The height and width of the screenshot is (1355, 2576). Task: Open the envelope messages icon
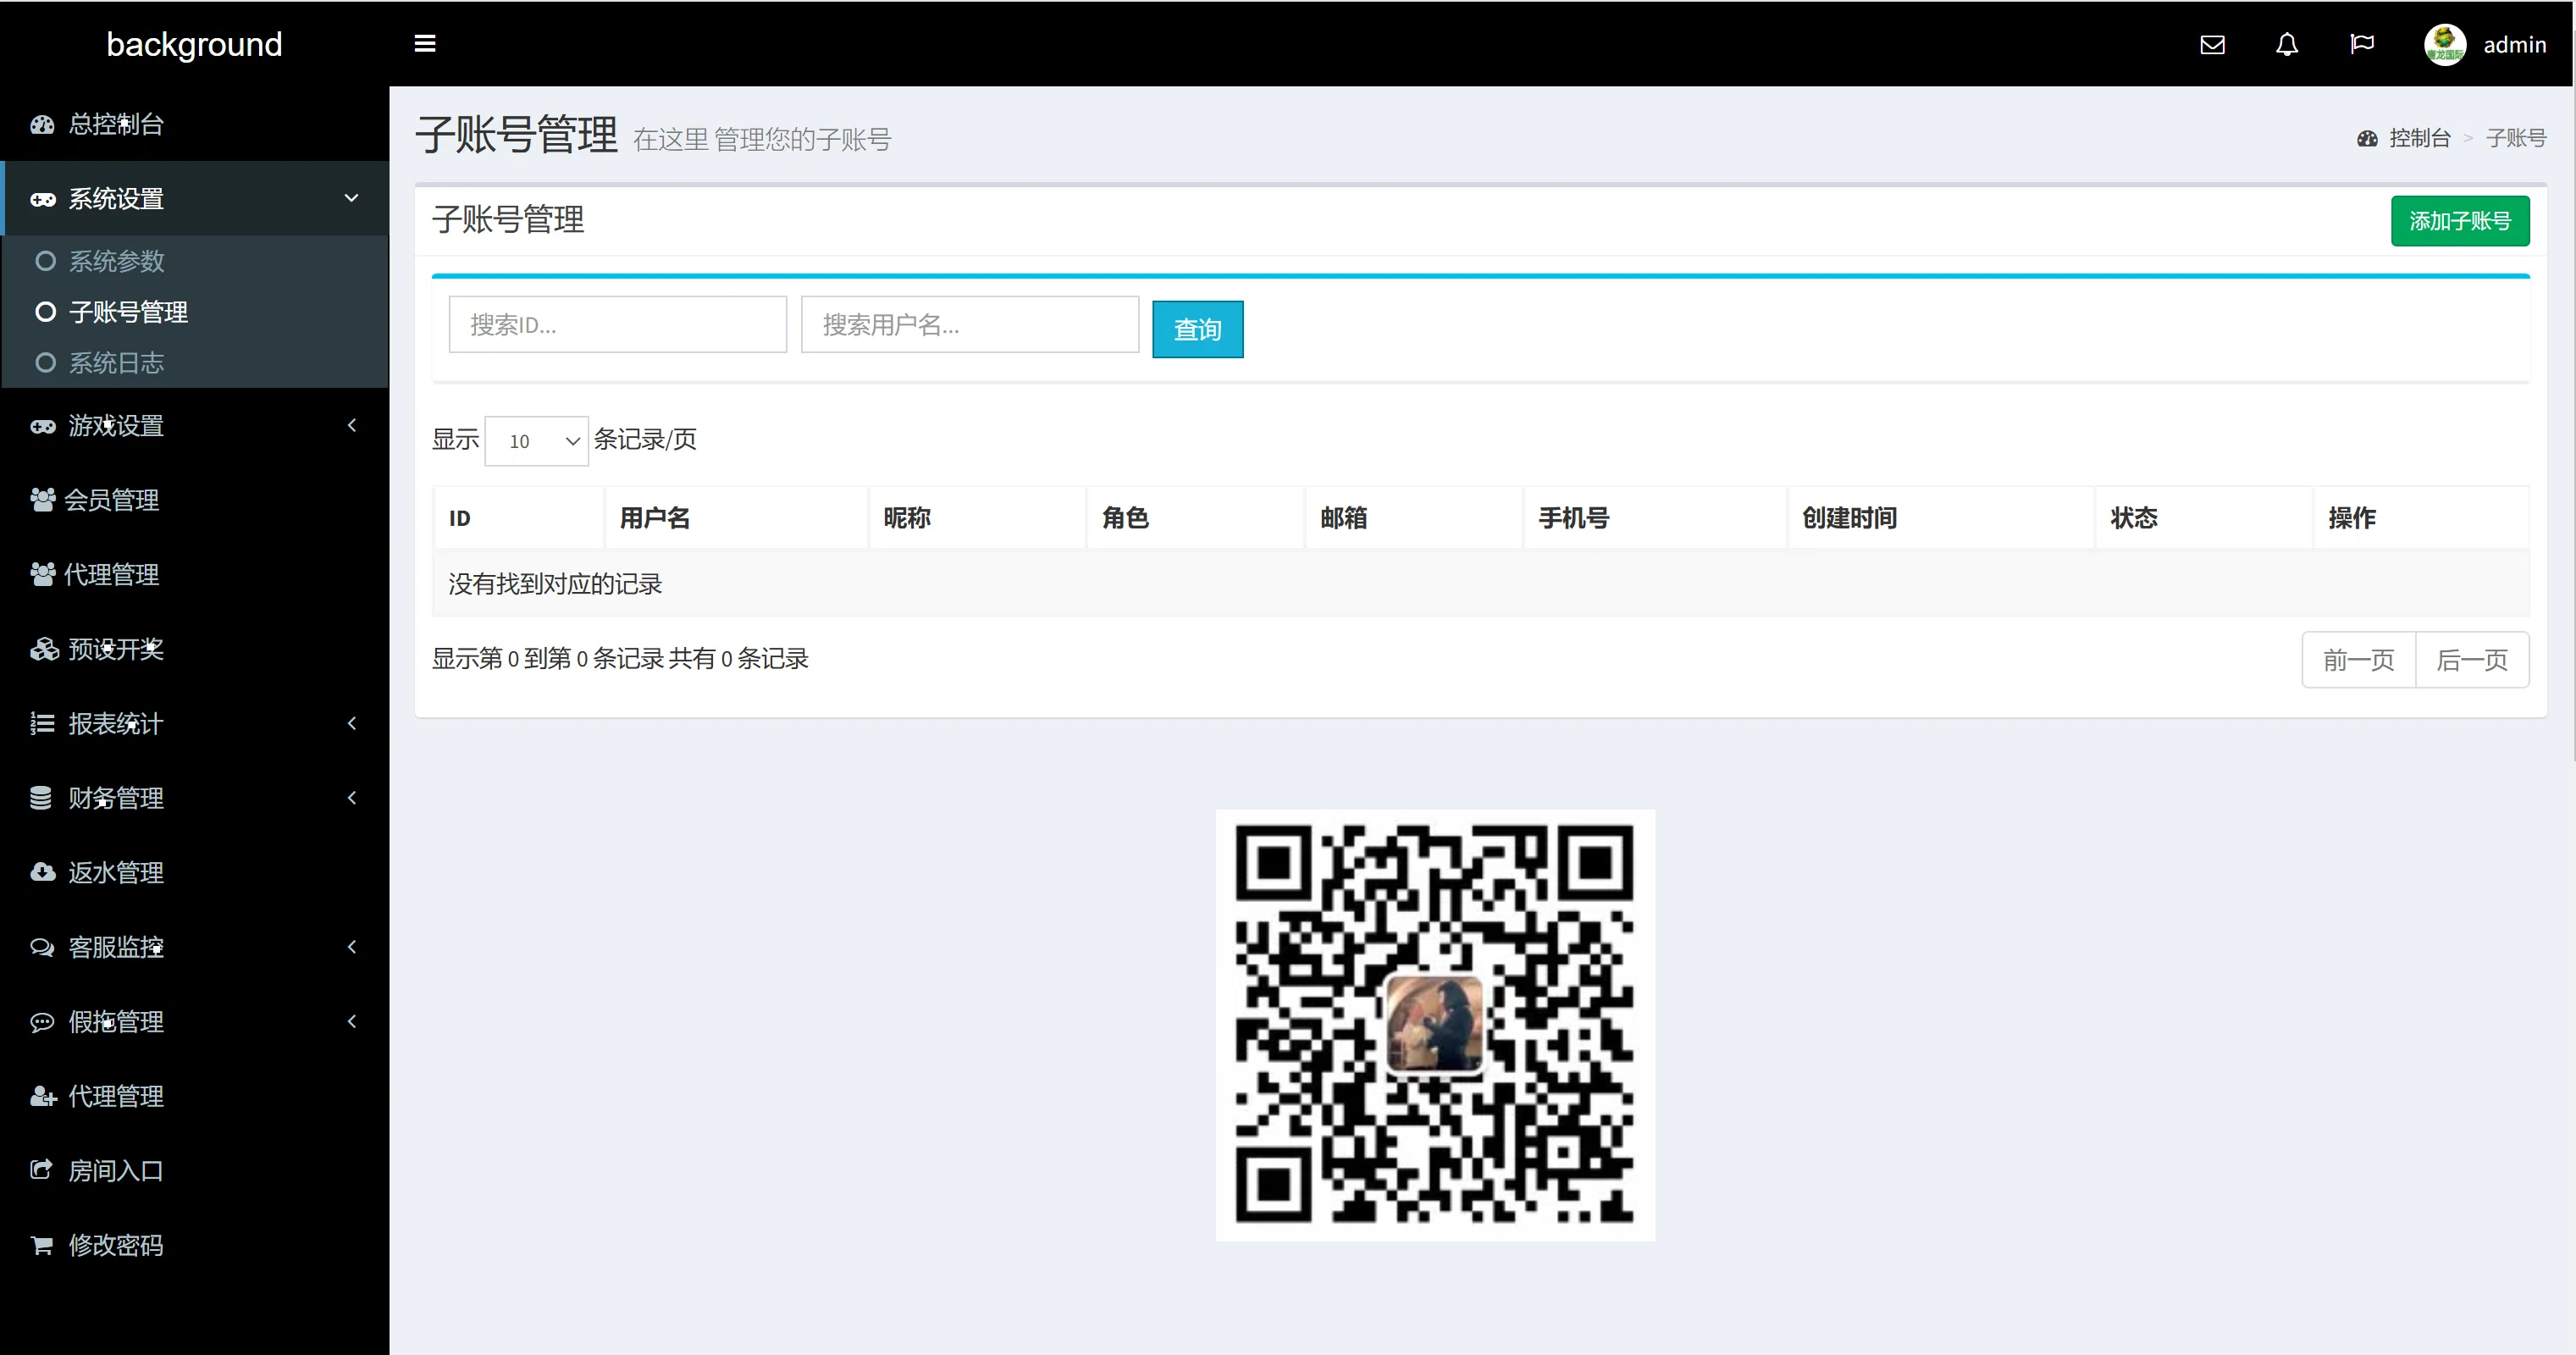(2212, 44)
